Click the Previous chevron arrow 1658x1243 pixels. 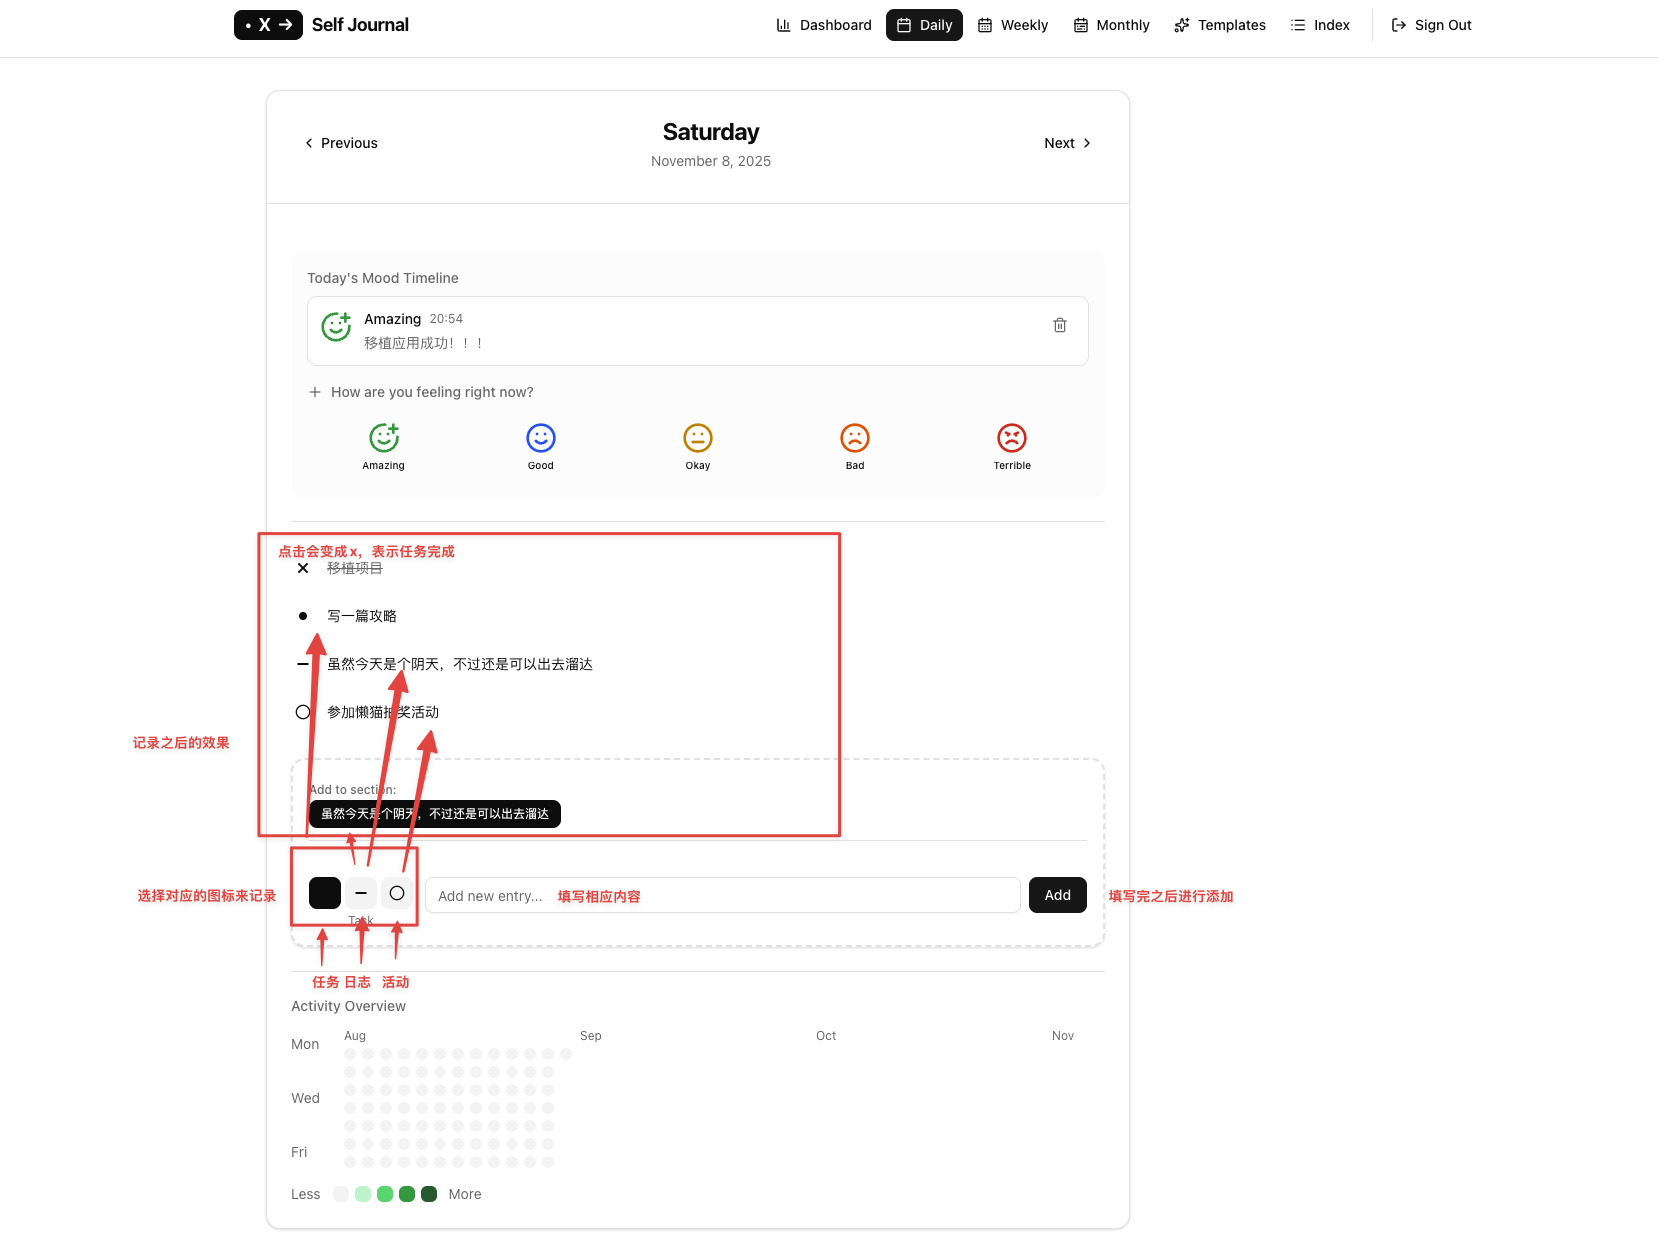coord(309,143)
